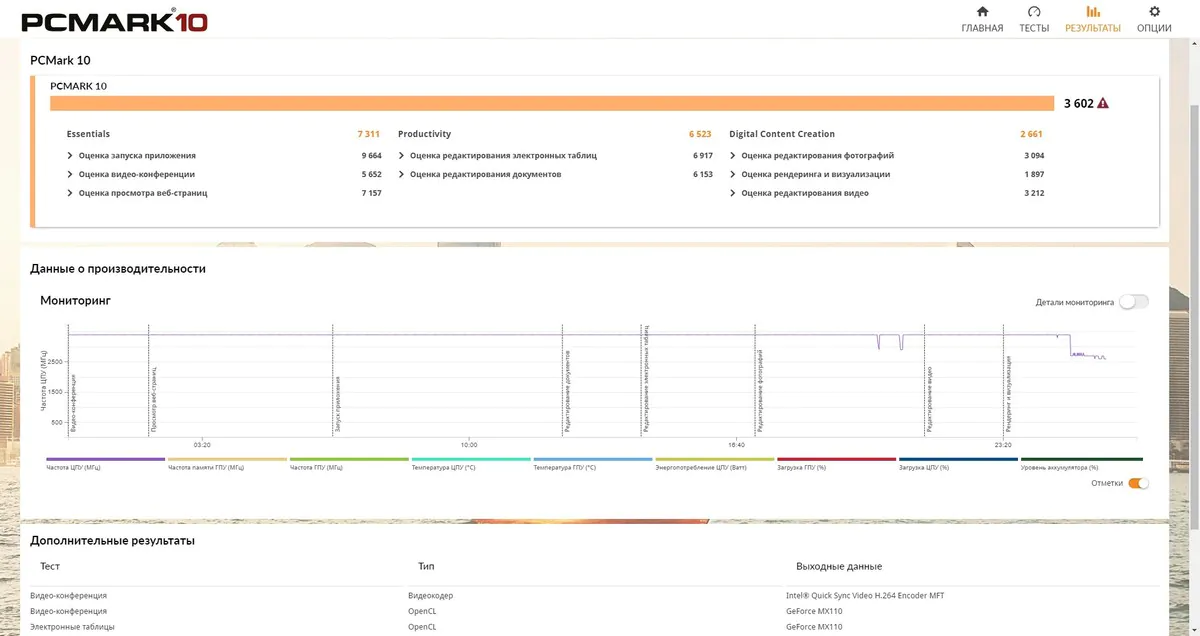This screenshot has width=1200, height=636.
Task: Click the Рендеринг и визуализация chart marker
Action: pyautogui.click(x=1009, y=392)
